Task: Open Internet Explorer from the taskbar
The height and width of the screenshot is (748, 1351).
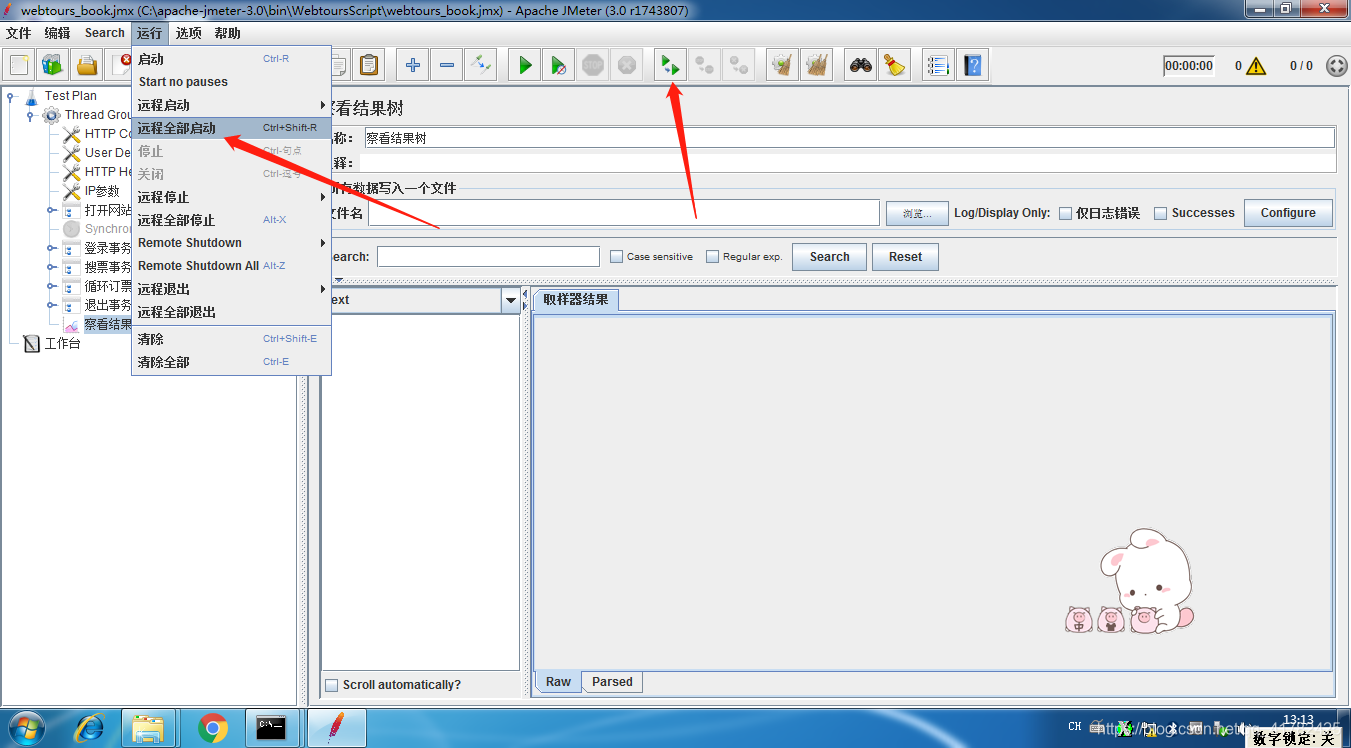Action: (89, 728)
